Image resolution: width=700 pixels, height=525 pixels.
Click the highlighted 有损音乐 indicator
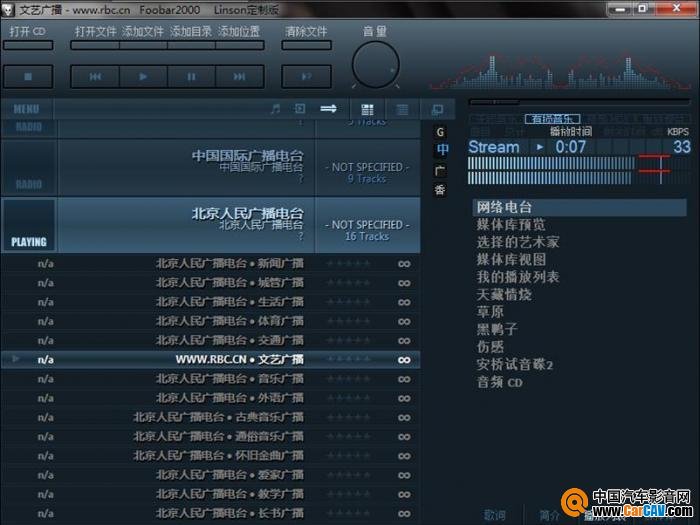553,119
